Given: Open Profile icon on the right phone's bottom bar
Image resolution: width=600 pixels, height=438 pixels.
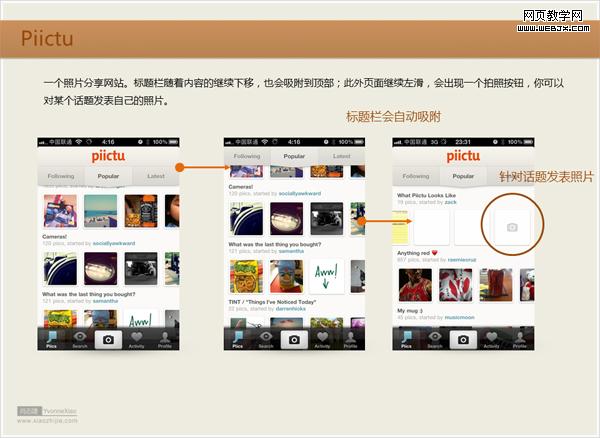Looking at the screenshot, I should (x=520, y=340).
